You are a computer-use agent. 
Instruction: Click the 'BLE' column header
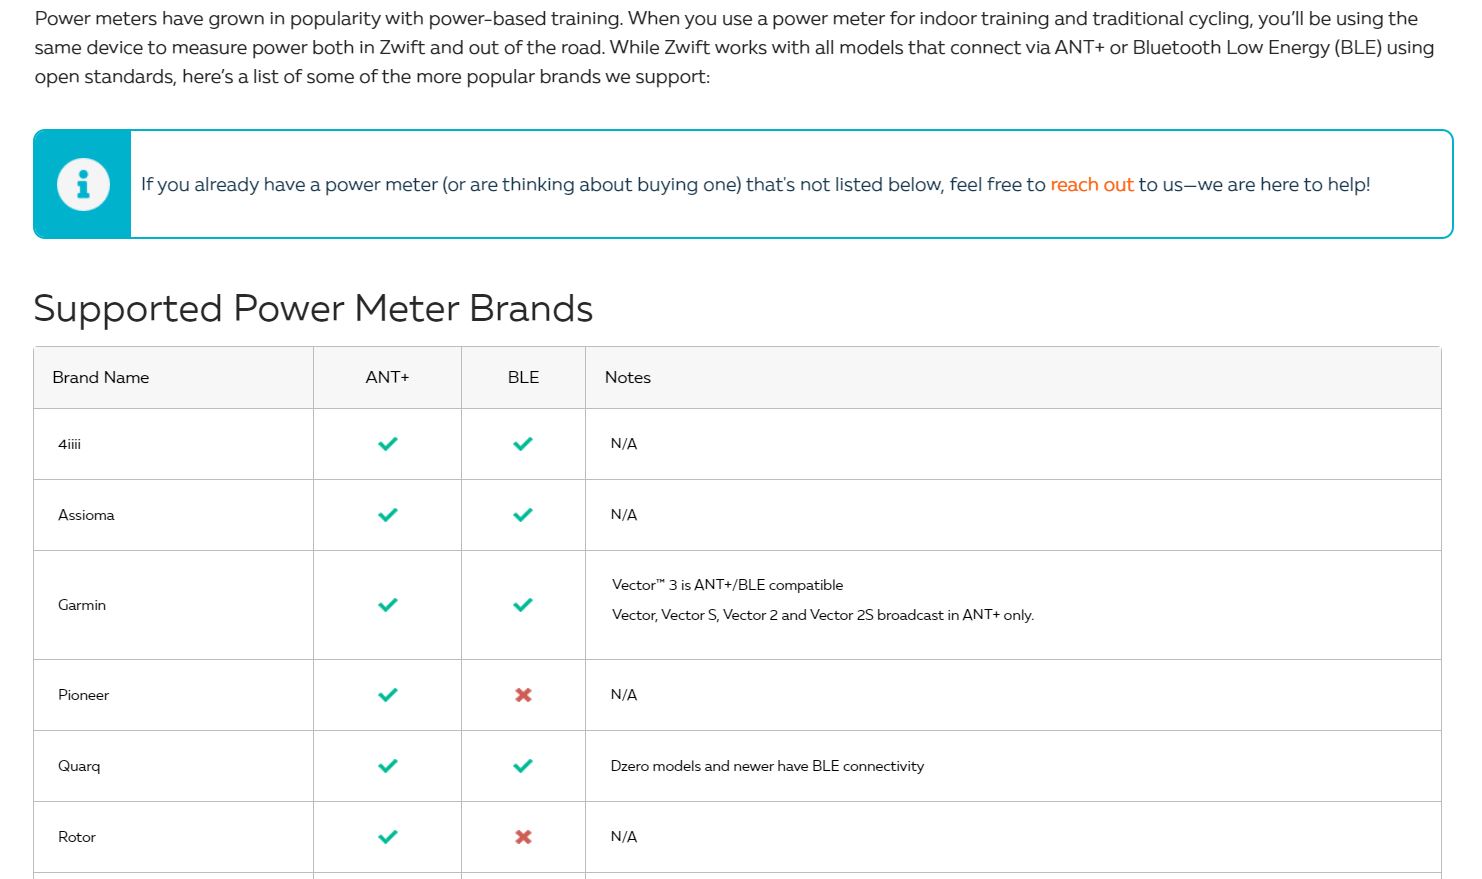(x=523, y=377)
